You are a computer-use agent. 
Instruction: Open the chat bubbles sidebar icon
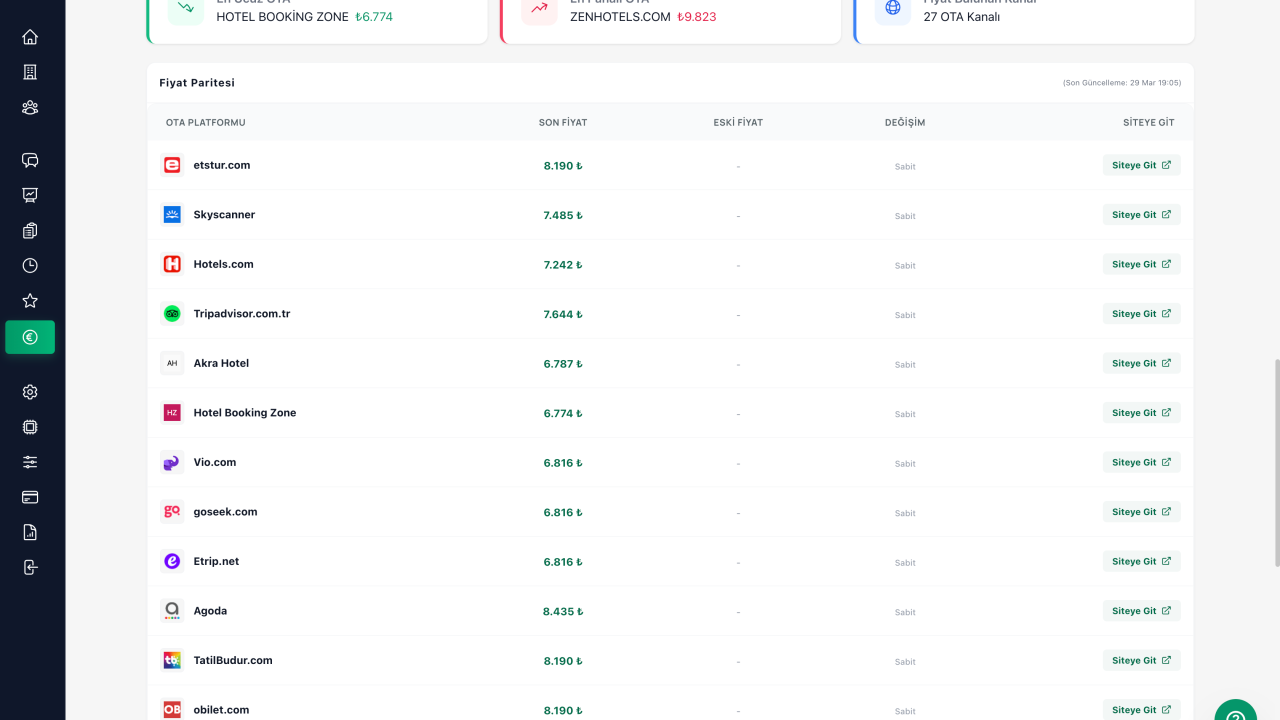[x=30, y=160]
